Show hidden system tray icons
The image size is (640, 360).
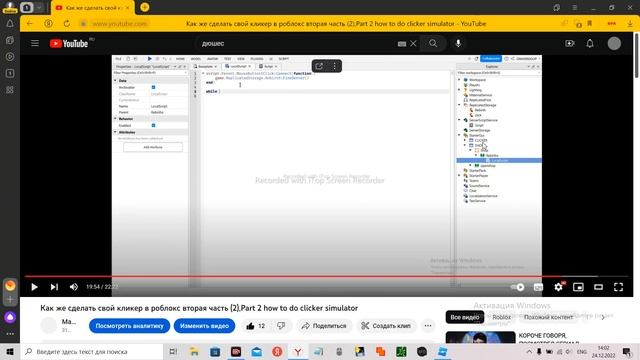coord(529,351)
